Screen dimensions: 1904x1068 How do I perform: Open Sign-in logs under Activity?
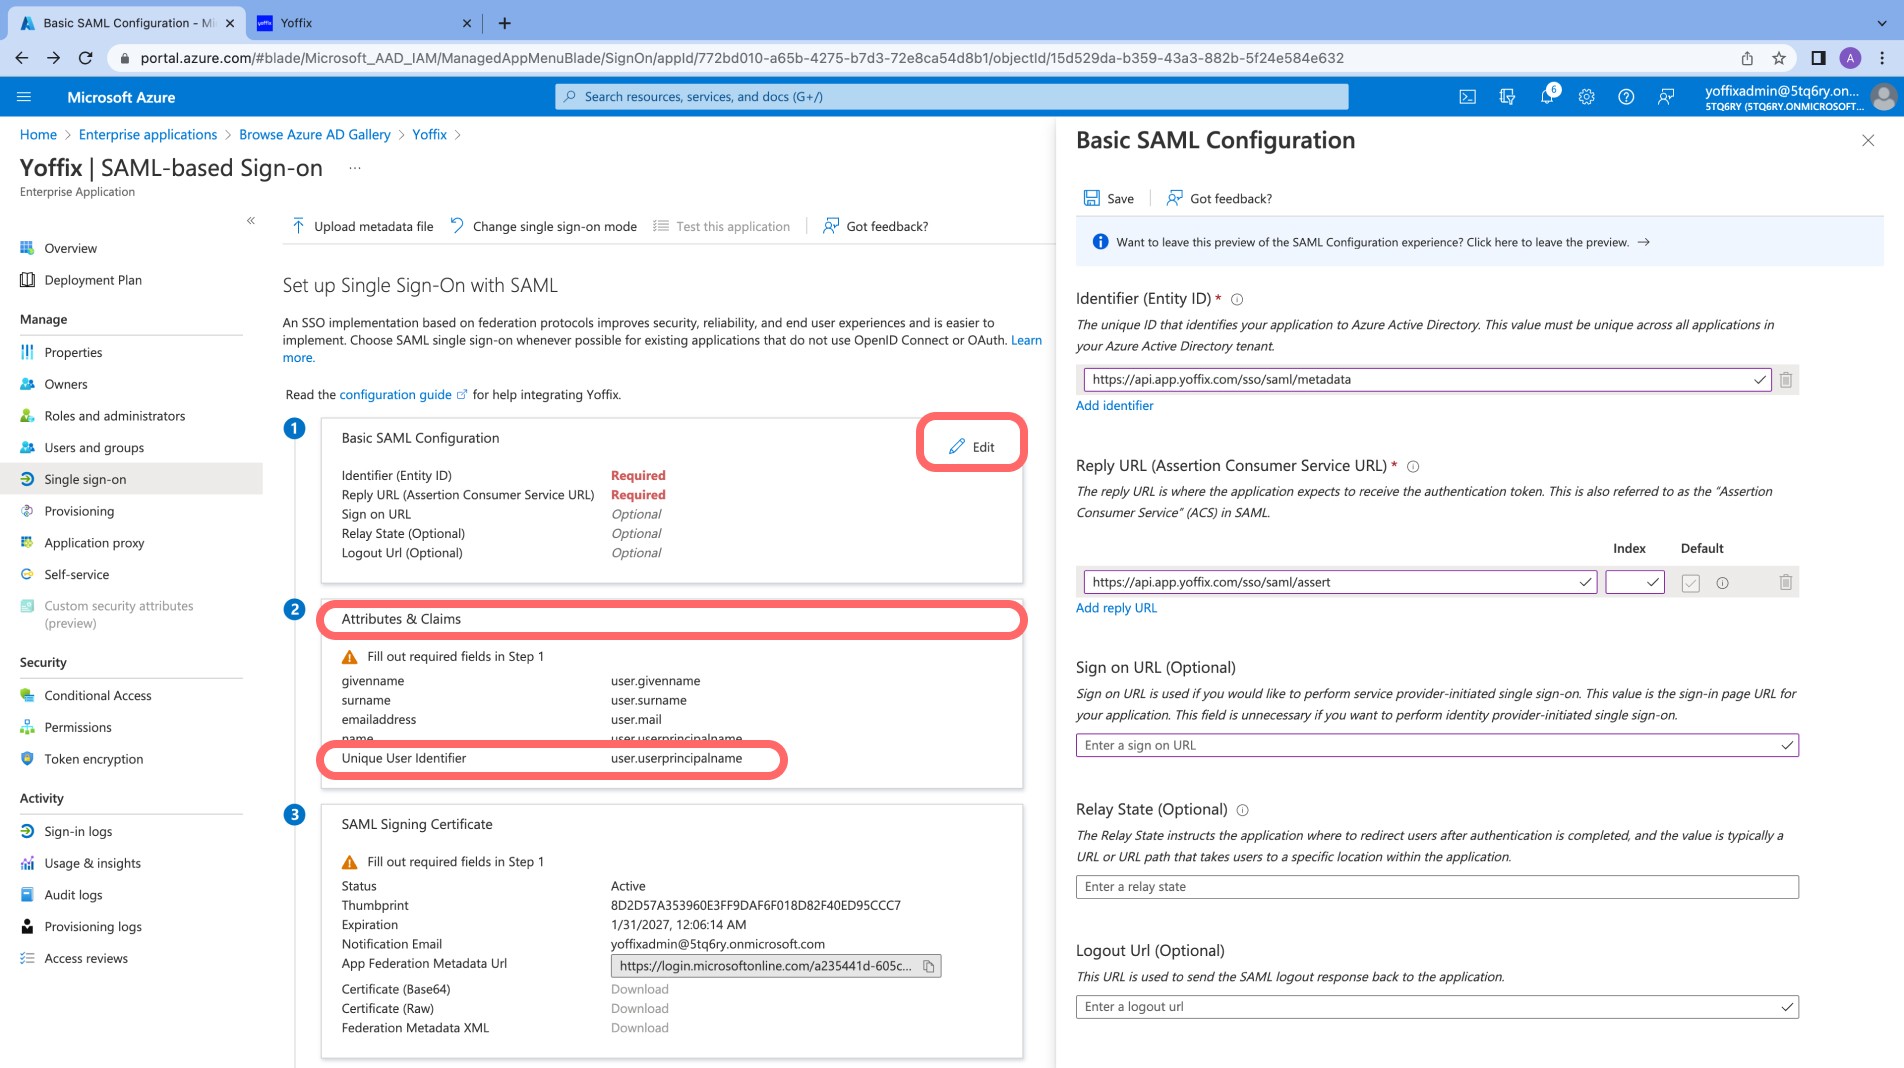[78, 832]
